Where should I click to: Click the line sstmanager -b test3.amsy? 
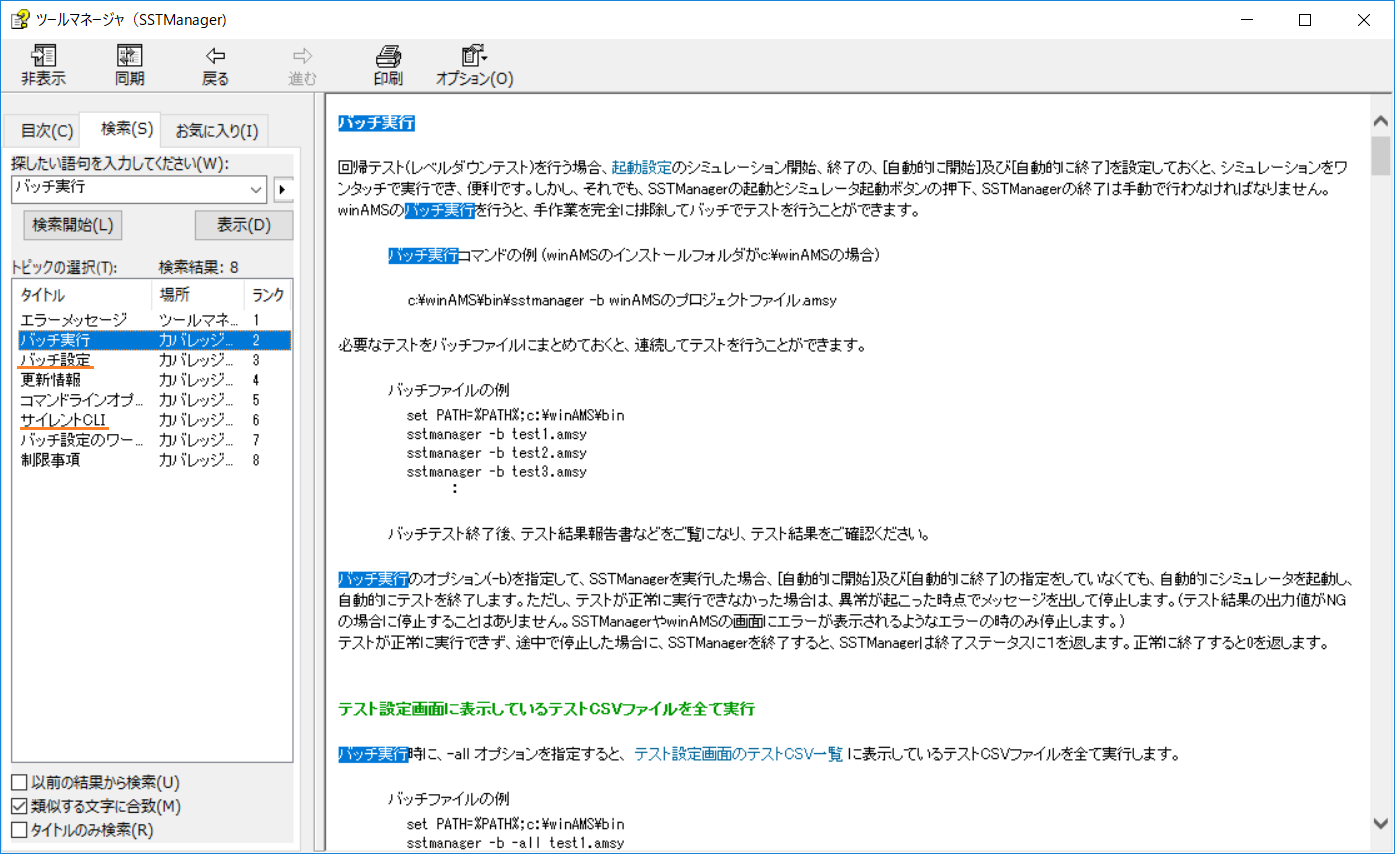[497, 471]
